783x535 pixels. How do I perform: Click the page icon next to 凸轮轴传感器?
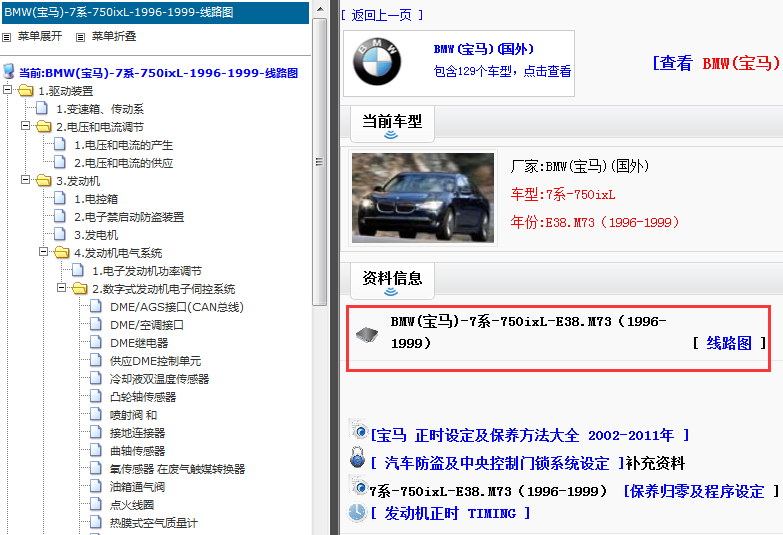(x=96, y=396)
